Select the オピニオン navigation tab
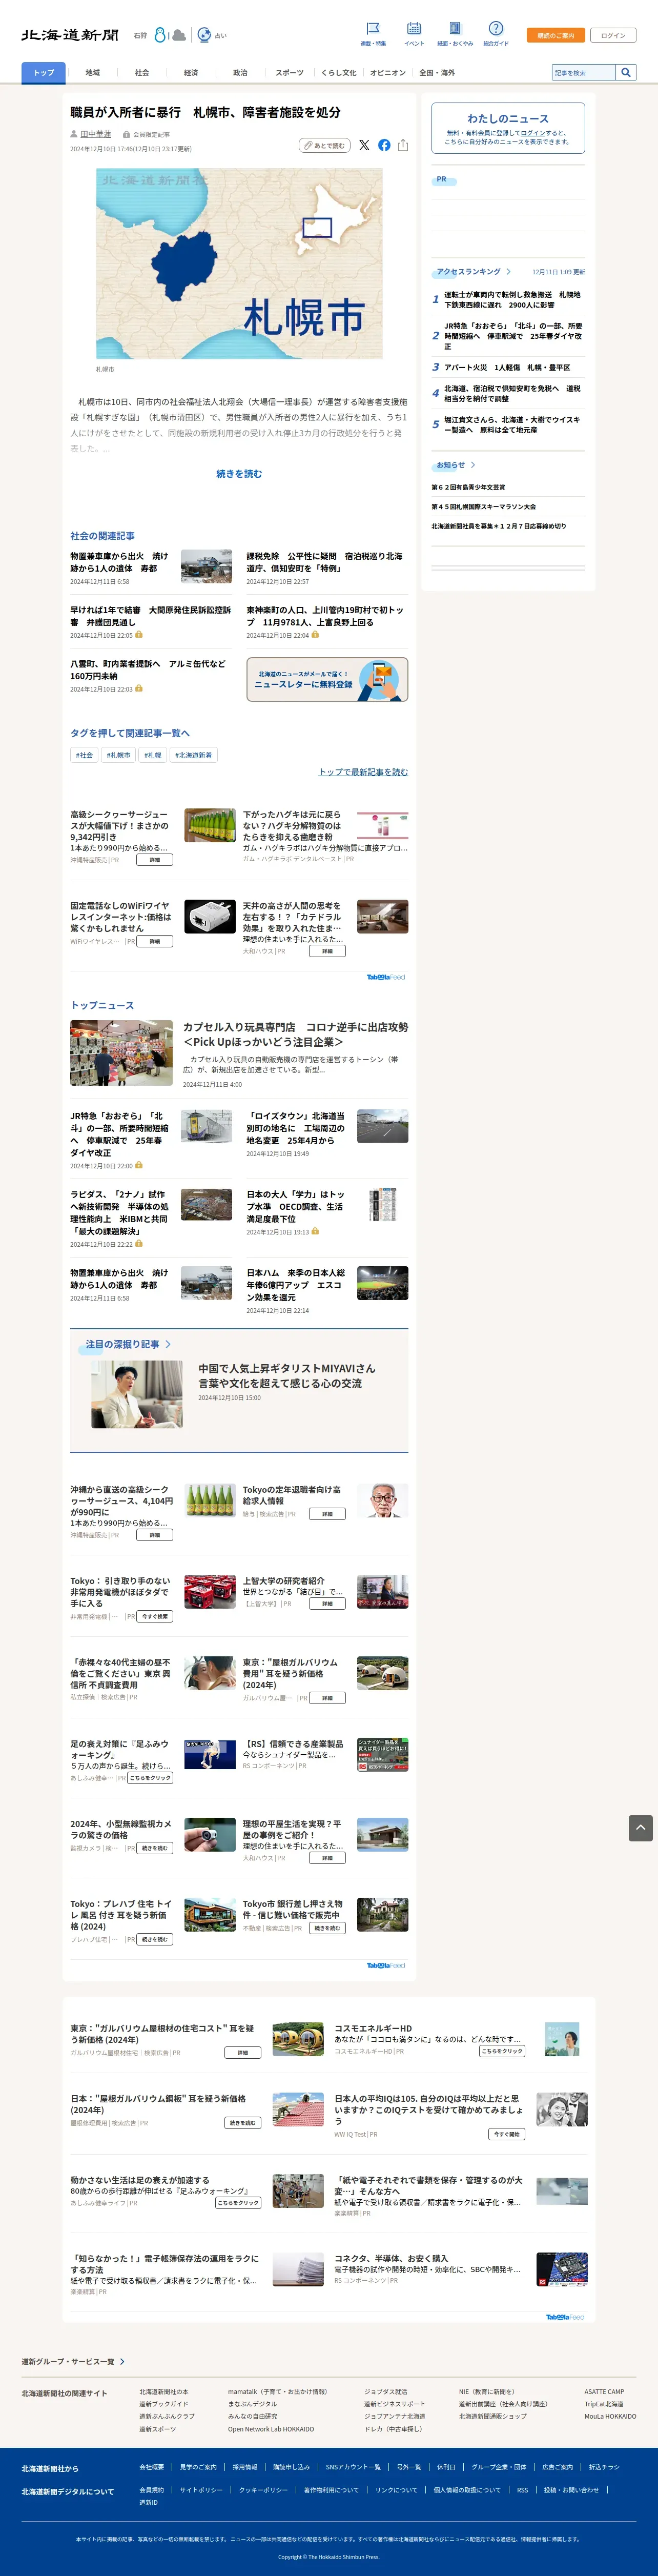 [x=387, y=72]
